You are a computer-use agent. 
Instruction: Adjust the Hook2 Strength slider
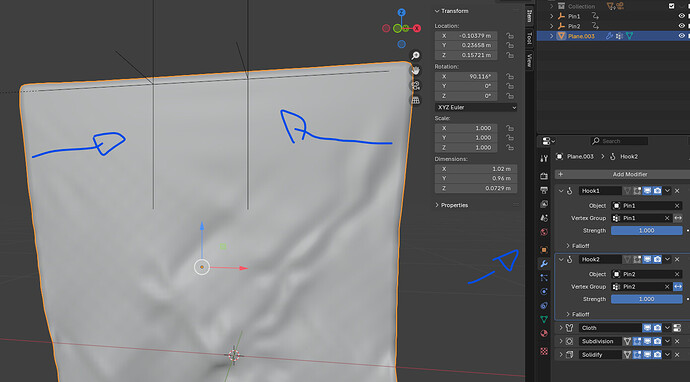coord(646,299)
